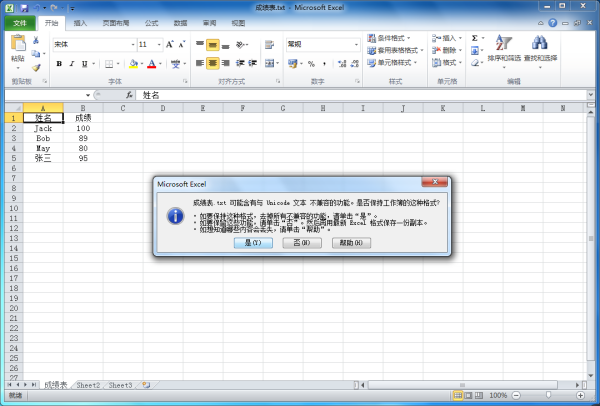Screen dimensions: 600x406
Task: Click the Merge and Center icon
Action: click(269, 63)
